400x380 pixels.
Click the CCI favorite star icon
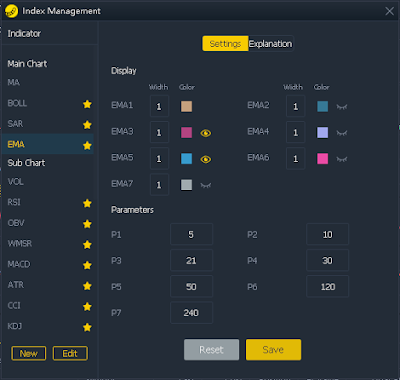pyautogui.click(x=87, y=306)
